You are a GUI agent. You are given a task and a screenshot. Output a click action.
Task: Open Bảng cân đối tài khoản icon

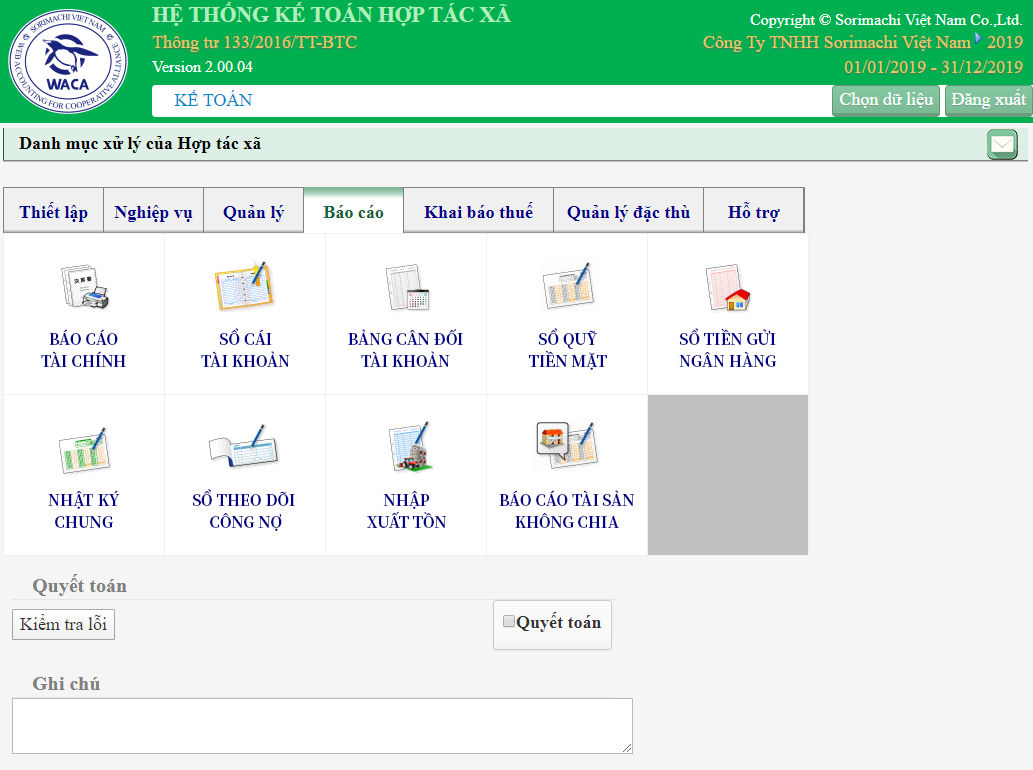point(407,287)
